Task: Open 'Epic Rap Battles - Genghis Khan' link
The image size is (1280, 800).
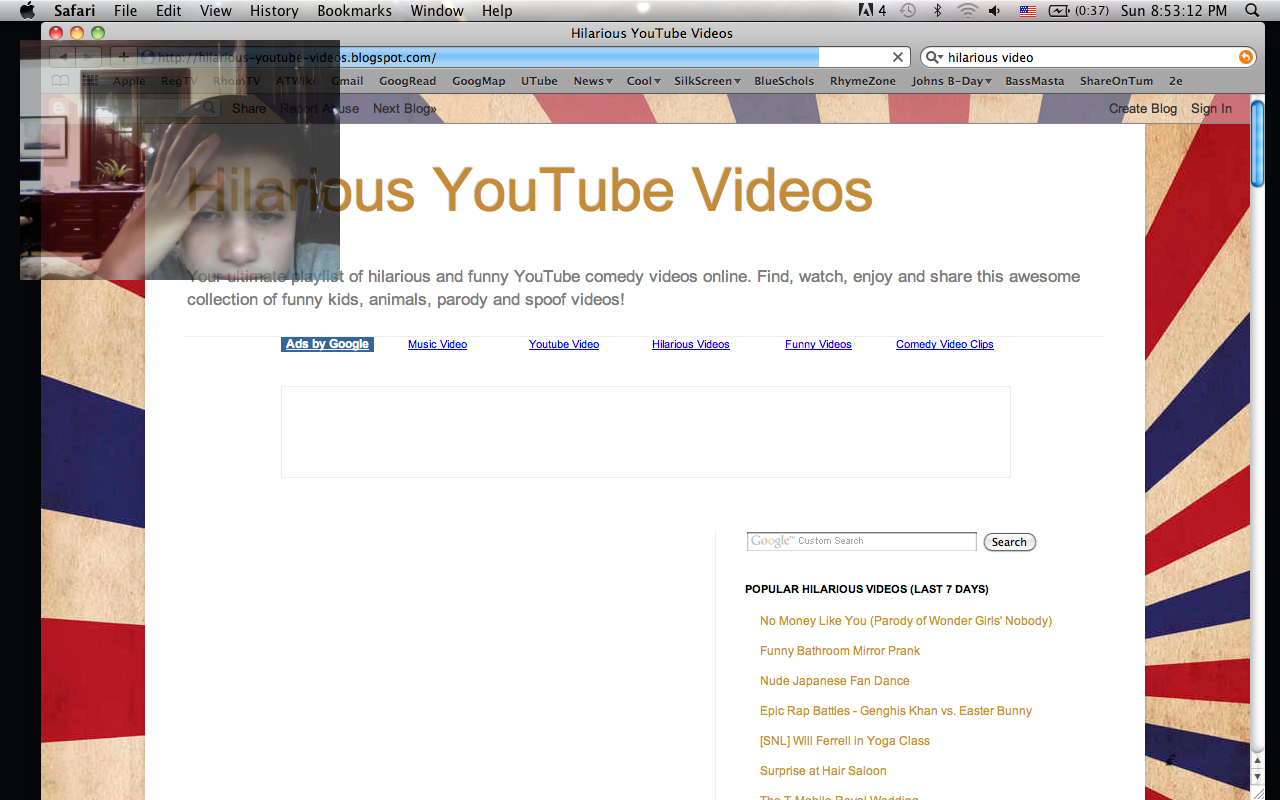Action: (896, 711)
